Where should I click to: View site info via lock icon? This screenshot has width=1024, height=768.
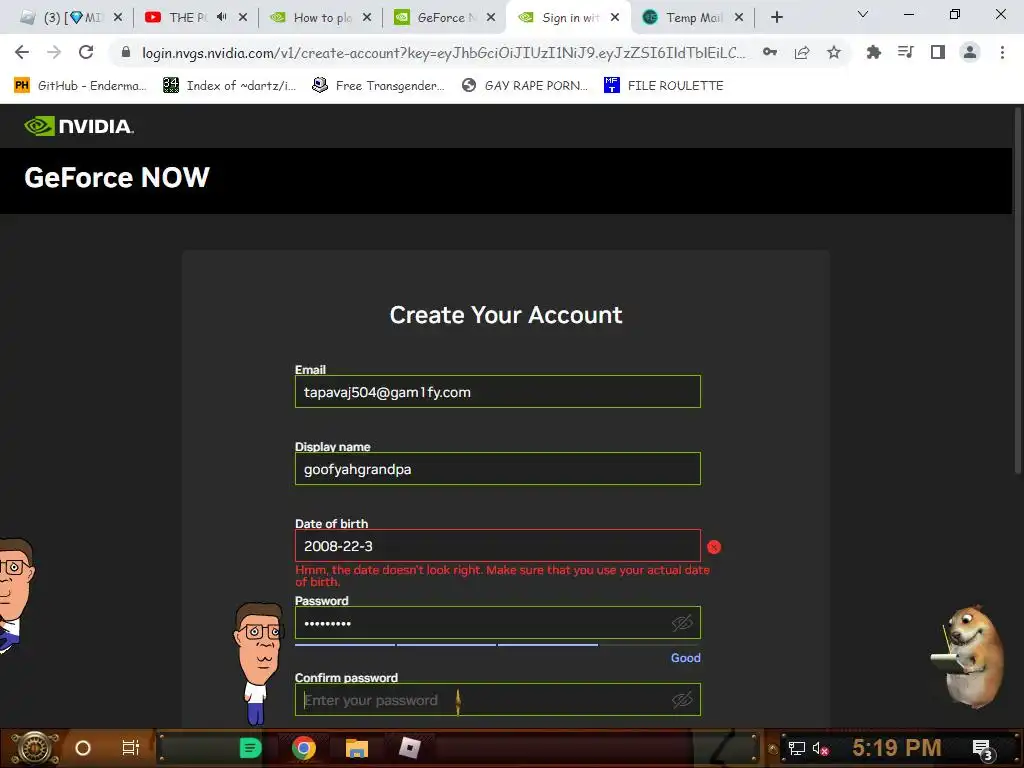pos(126,52)
